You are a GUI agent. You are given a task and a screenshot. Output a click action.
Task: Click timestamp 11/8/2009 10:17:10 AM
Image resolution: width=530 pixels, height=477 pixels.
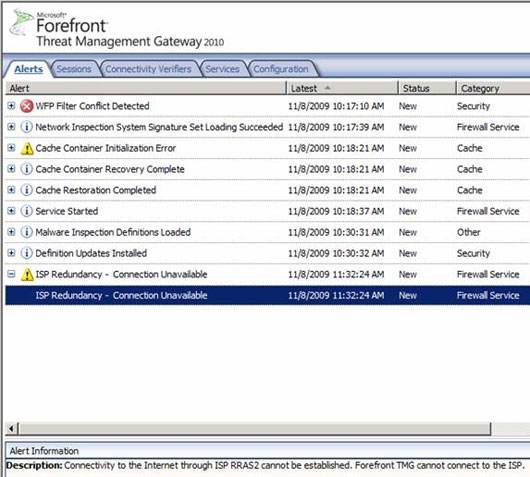[x=336, y=106]
